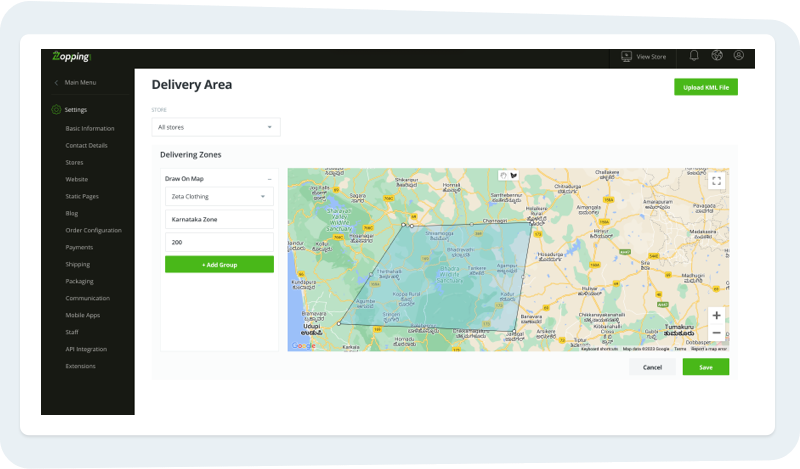Open the user account profile icon

point(738,55)
